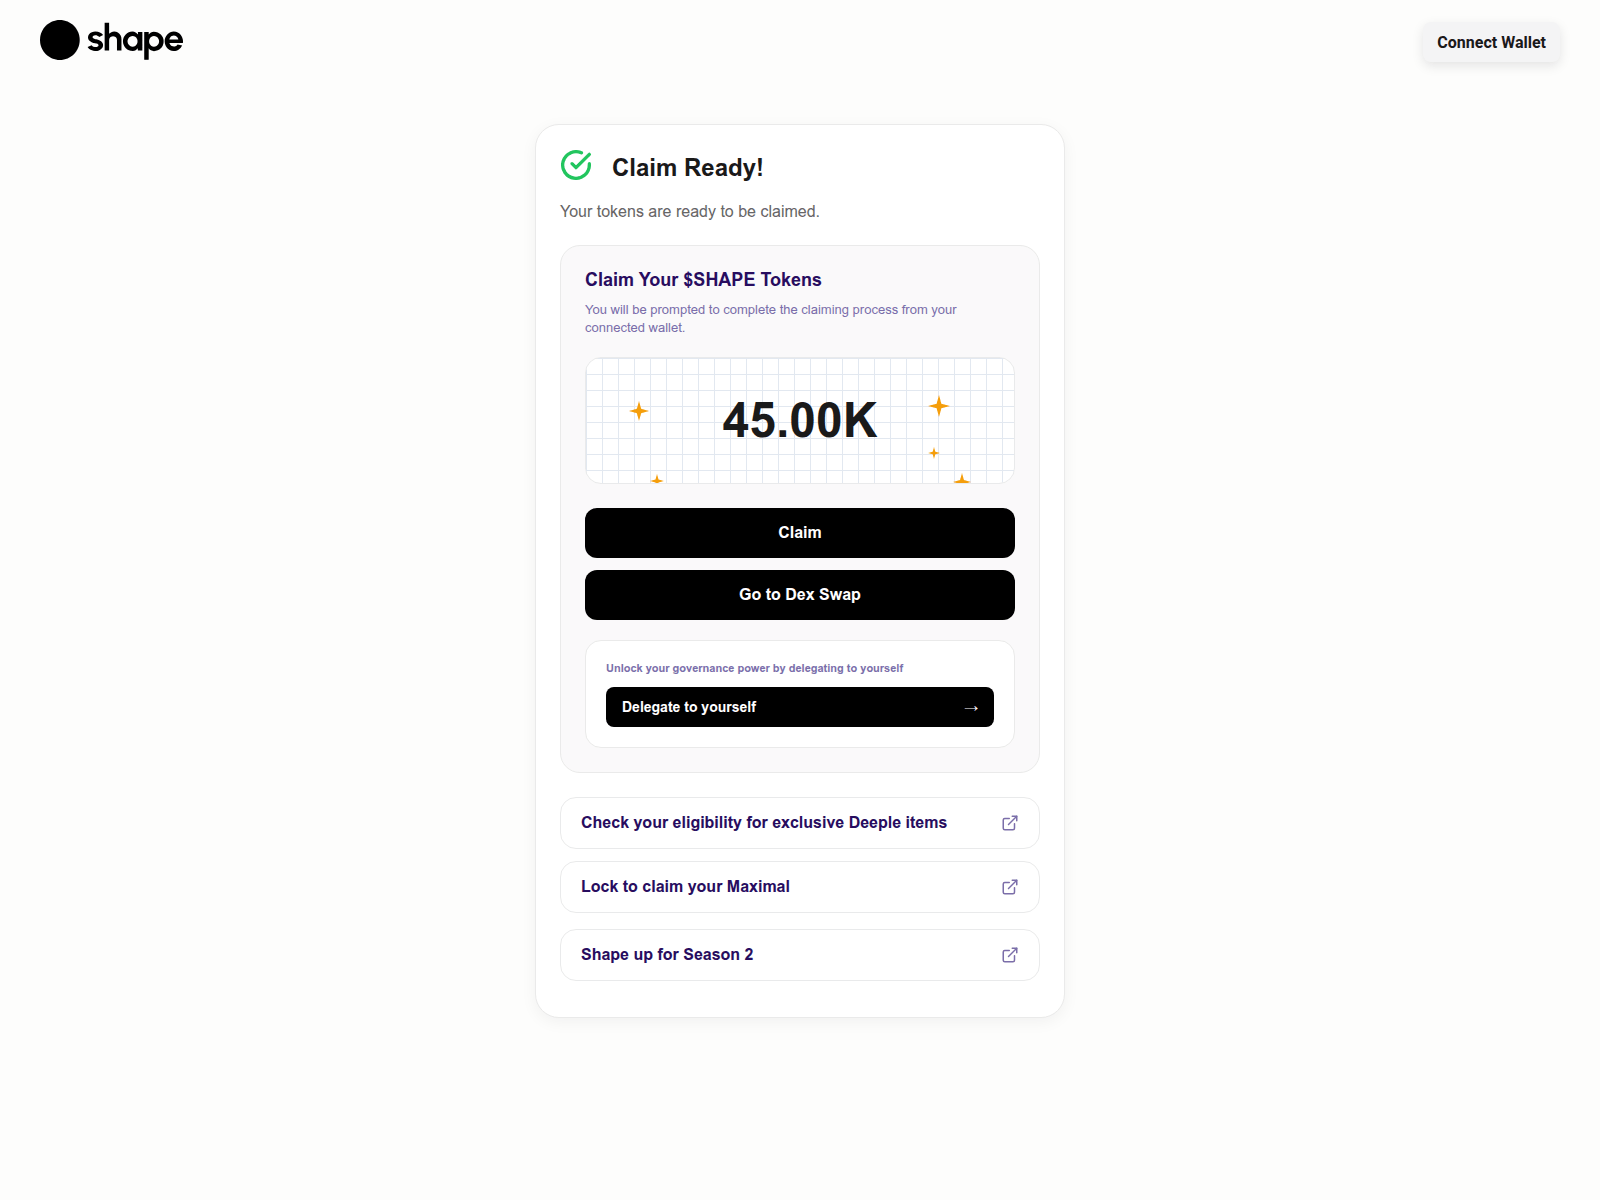The height and width of the screenshot is (1200, 1600).
Task: Click the Unlock your governance power text
Action: [x=754, y=668]
